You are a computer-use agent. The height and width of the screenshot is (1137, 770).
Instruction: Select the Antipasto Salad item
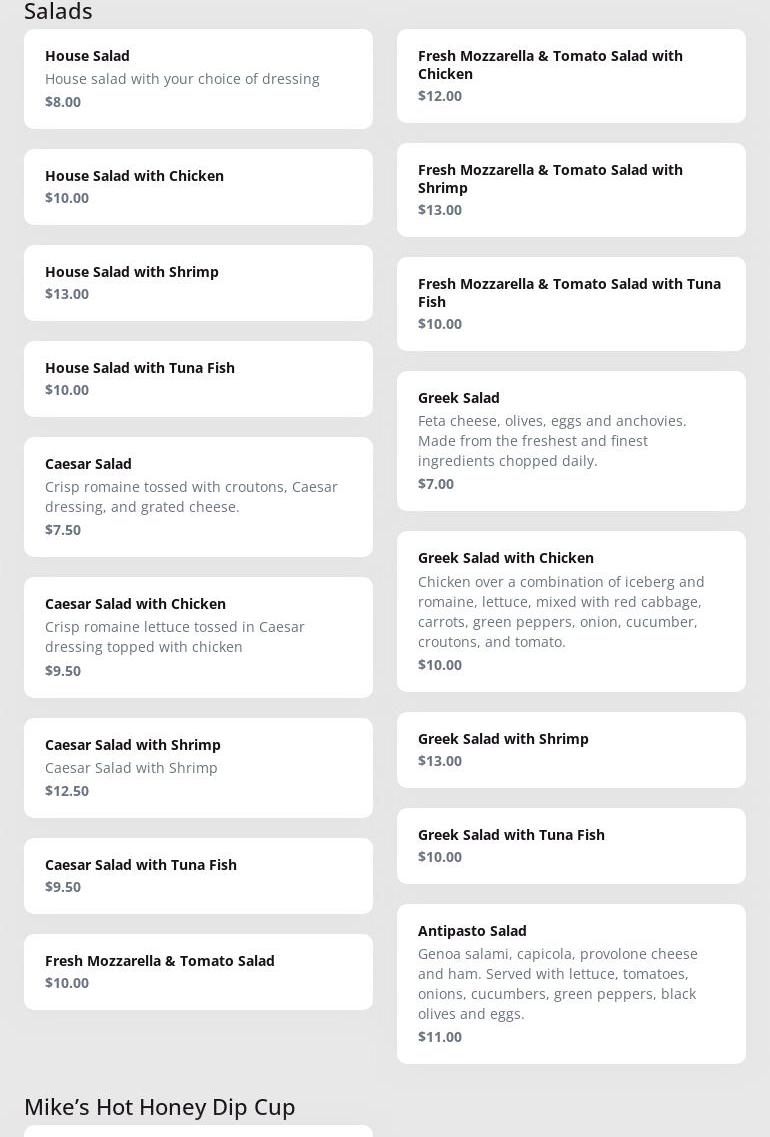click(571, 983)
